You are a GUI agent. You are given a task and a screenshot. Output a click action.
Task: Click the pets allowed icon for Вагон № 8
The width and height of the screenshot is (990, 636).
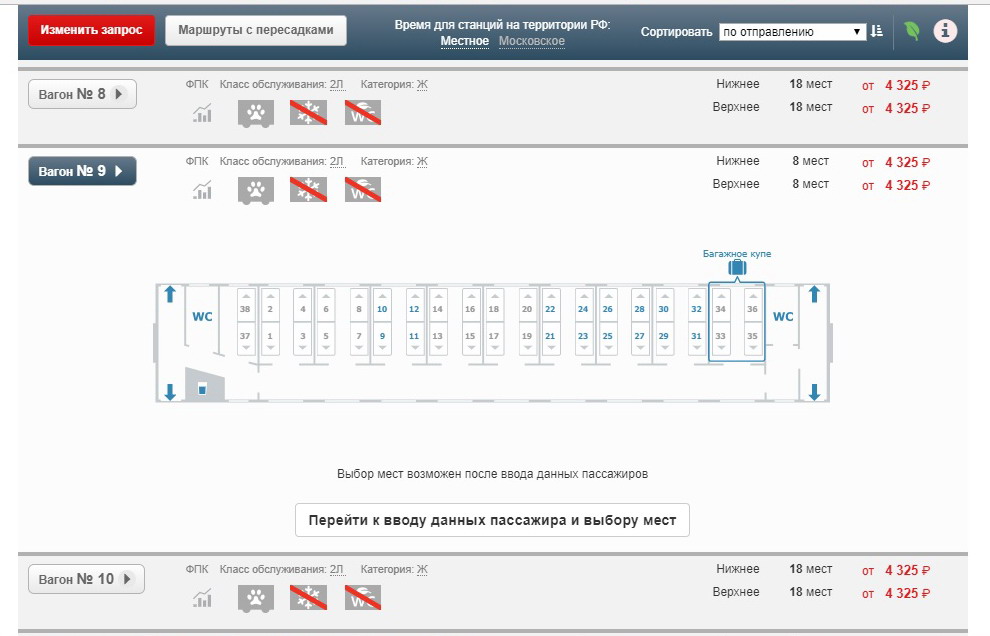click(x=256, y=113)
